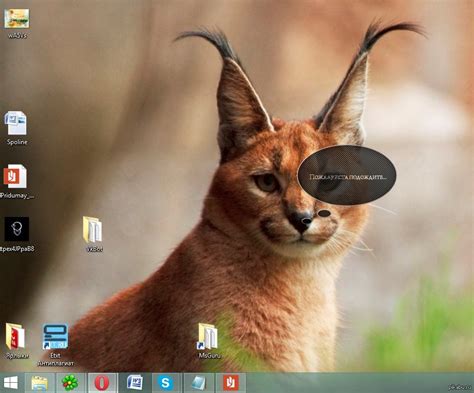Open the red-orange hand icon app in taskbar

click(x=231, y=382)
